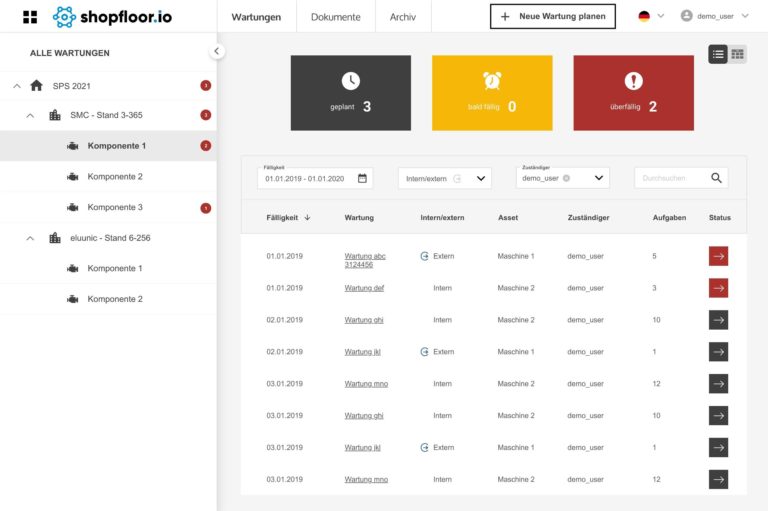Click Neue Wartung planen button
768x511 pixels.
pos(552,16)
